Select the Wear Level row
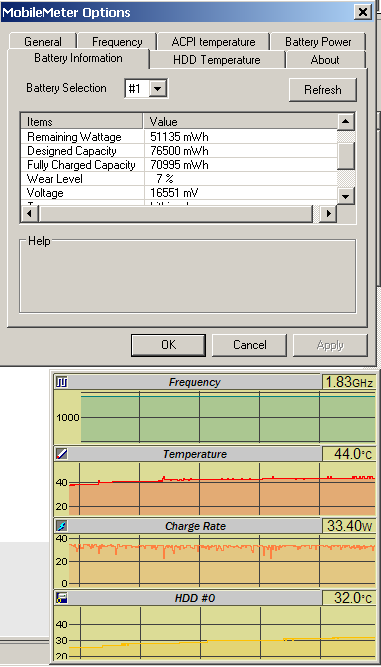This screenshot has width=381, height=667. (179, 179)
